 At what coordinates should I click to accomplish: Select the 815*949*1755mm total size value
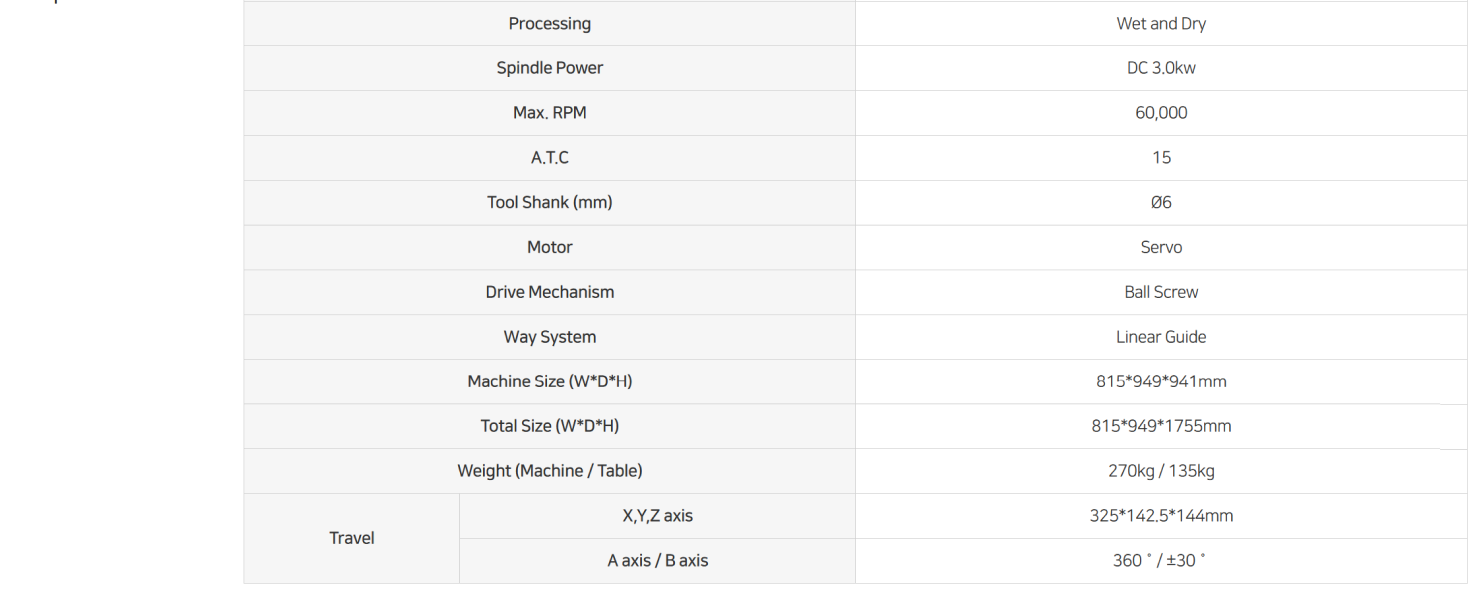[1161, 426]
